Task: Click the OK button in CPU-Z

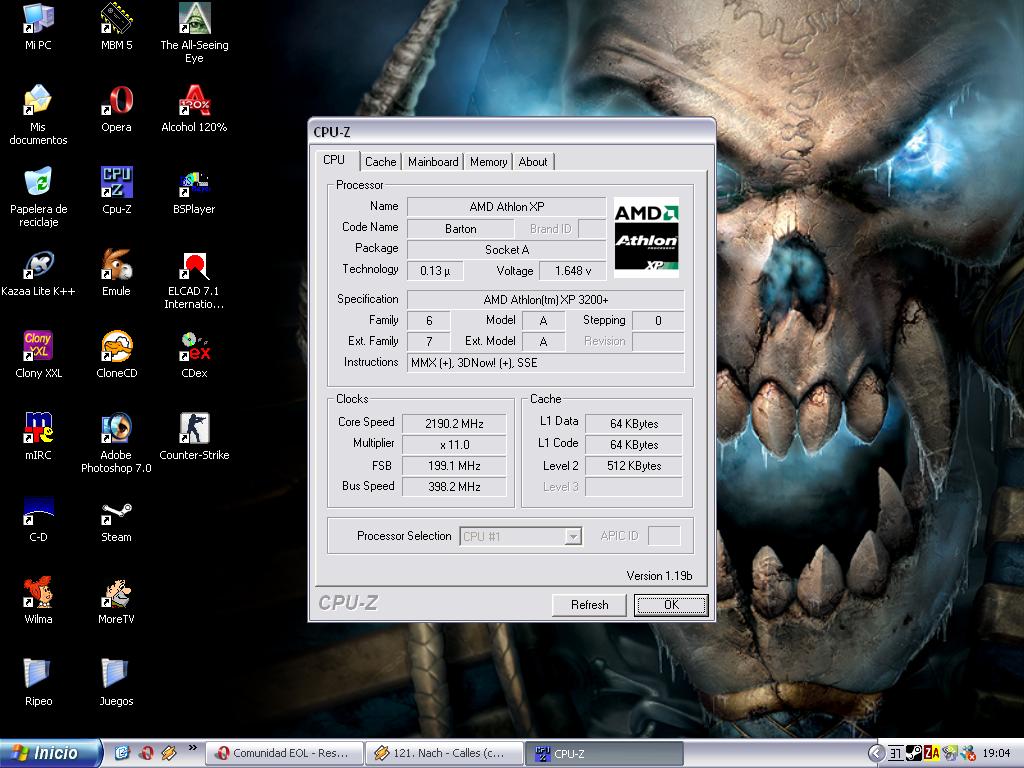Action: (x=670, y=605)
